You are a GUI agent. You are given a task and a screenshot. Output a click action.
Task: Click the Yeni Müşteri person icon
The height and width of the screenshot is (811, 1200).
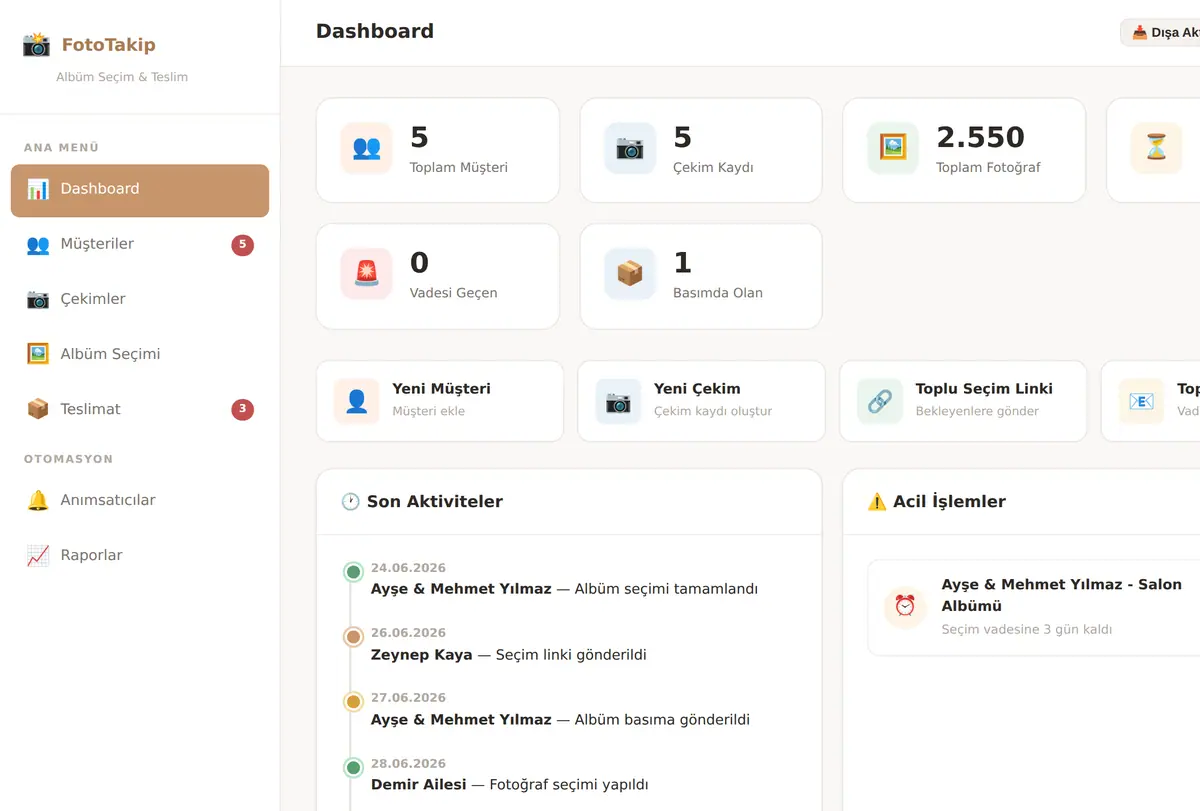point(357,401)
